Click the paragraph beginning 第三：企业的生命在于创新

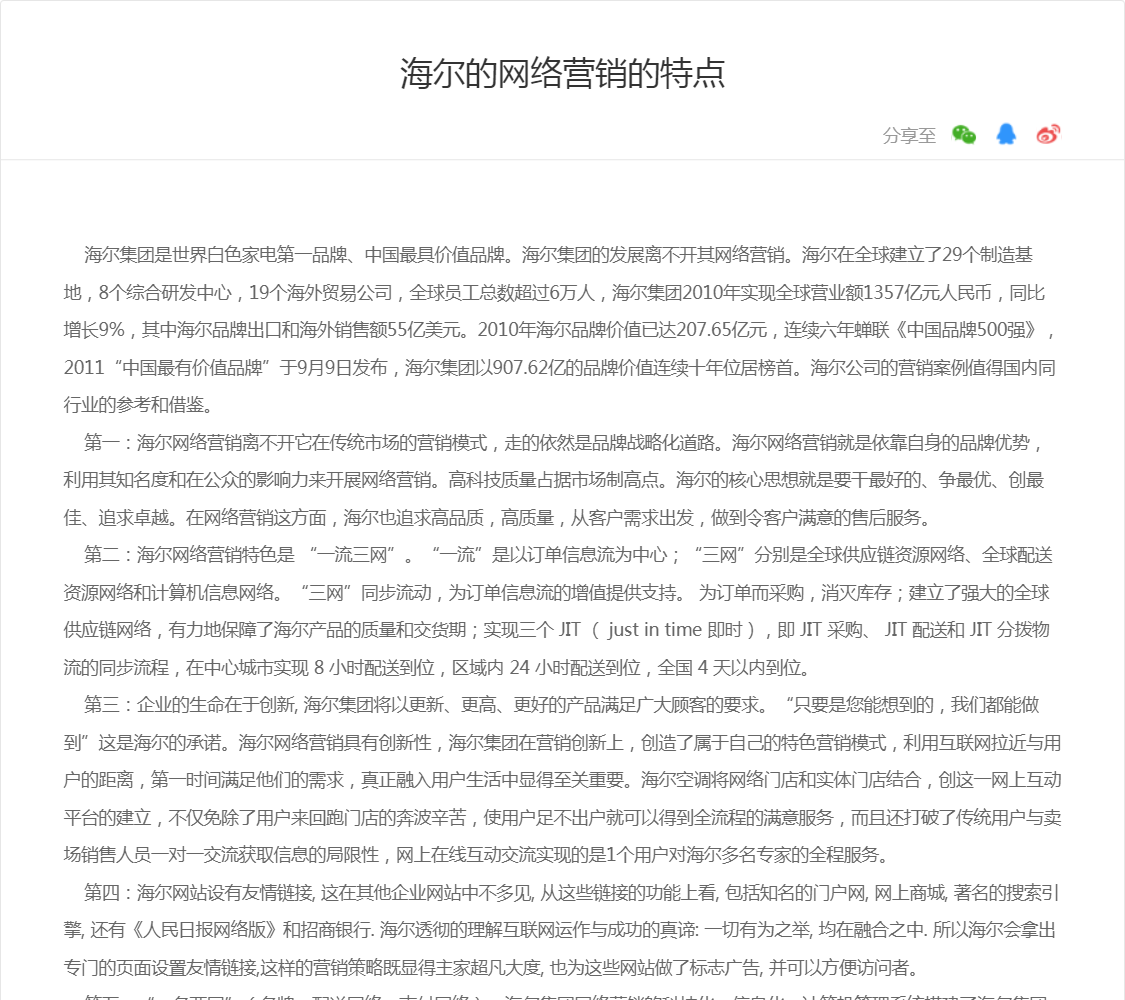pyautogui.click(x=562, y=780)
